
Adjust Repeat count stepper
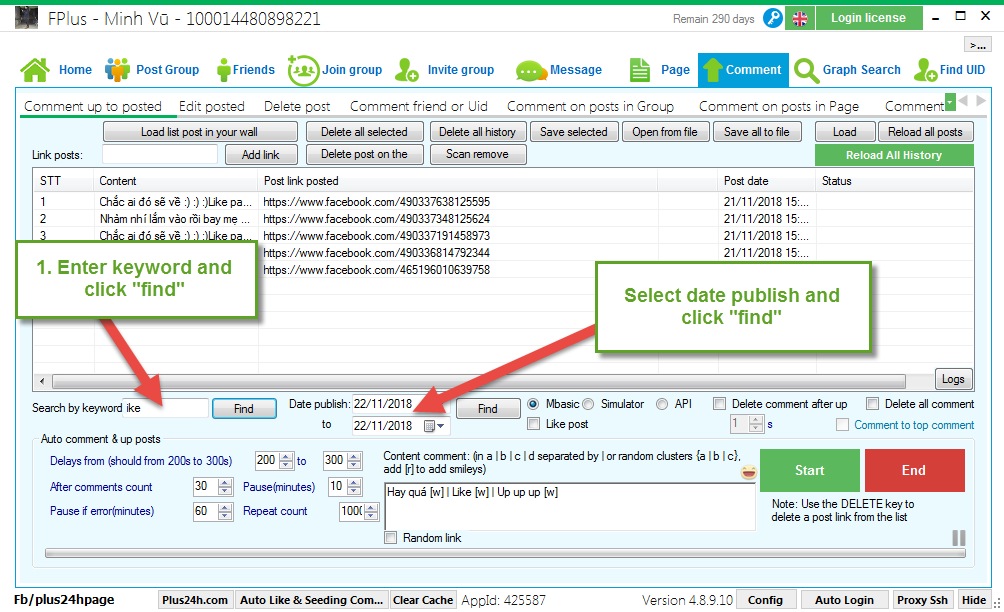click(x=371, y=511)
